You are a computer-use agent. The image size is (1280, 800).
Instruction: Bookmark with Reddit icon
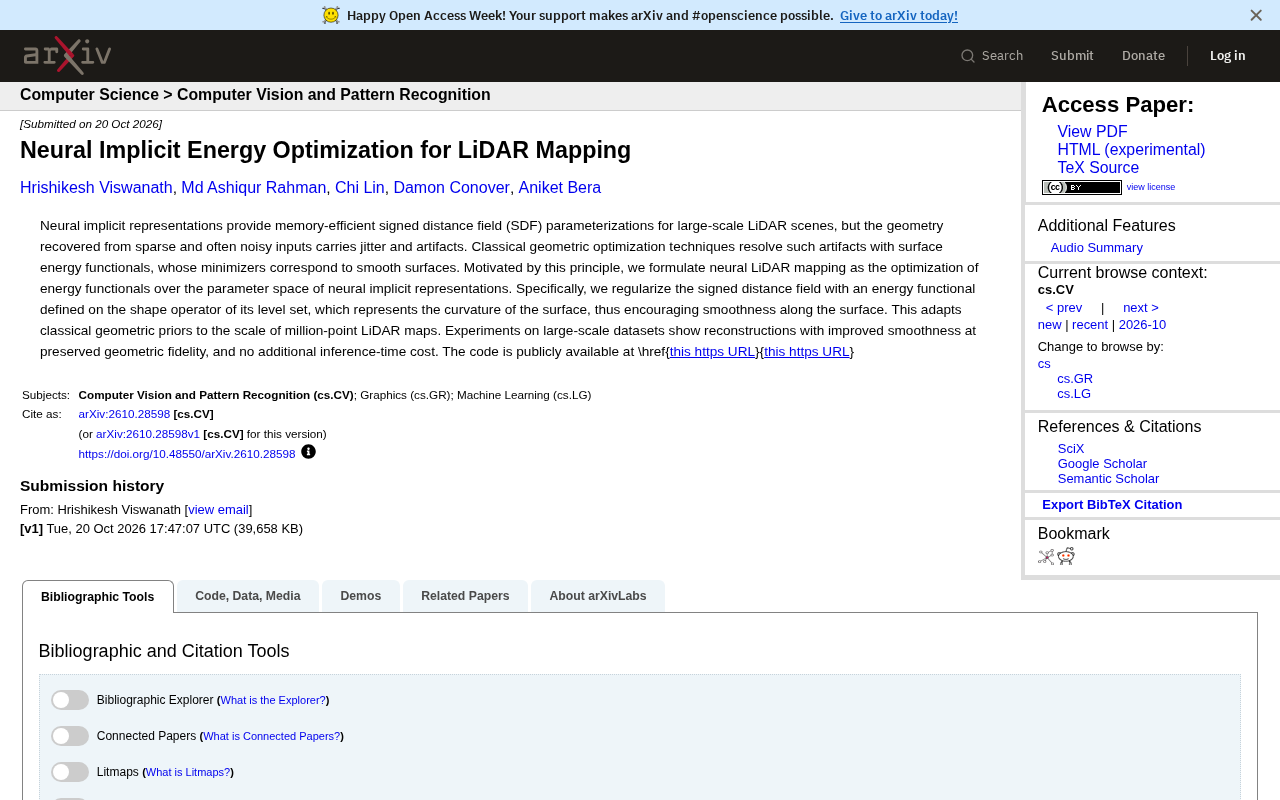[x=1066, y=556]
